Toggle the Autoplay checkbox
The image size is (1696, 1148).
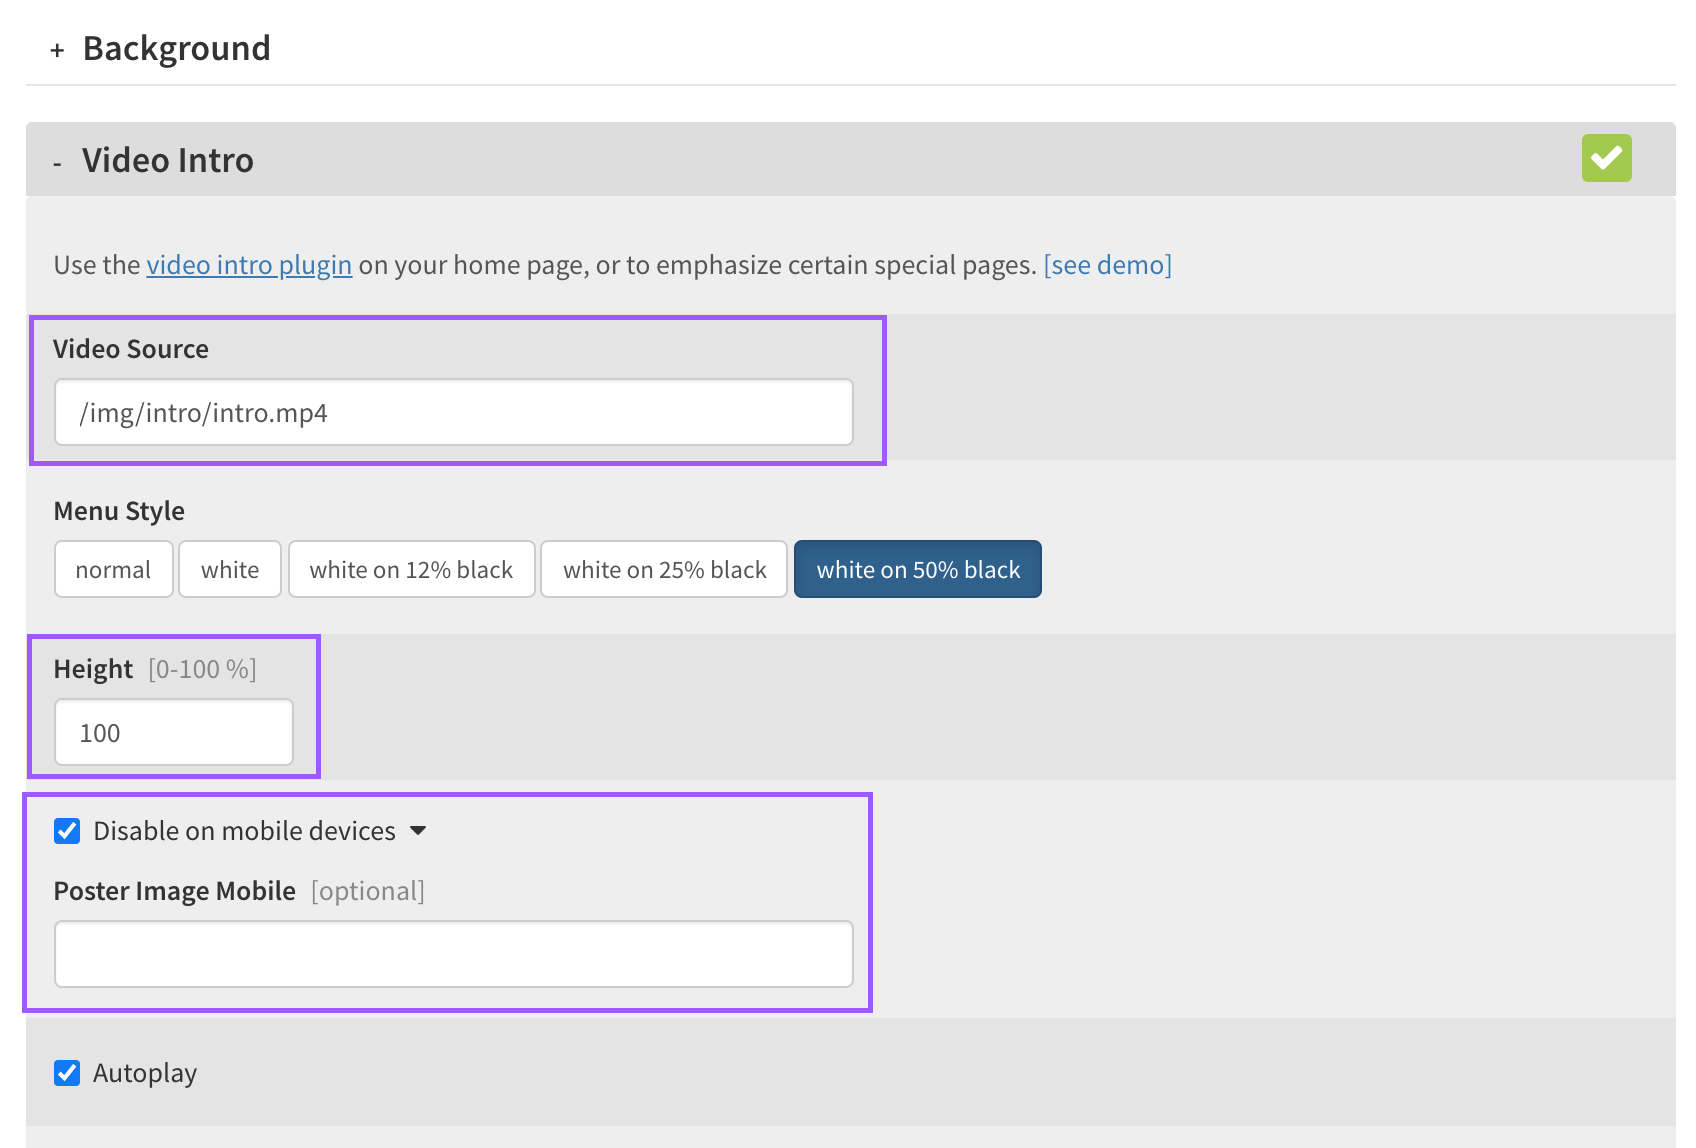coord(67,1073)
